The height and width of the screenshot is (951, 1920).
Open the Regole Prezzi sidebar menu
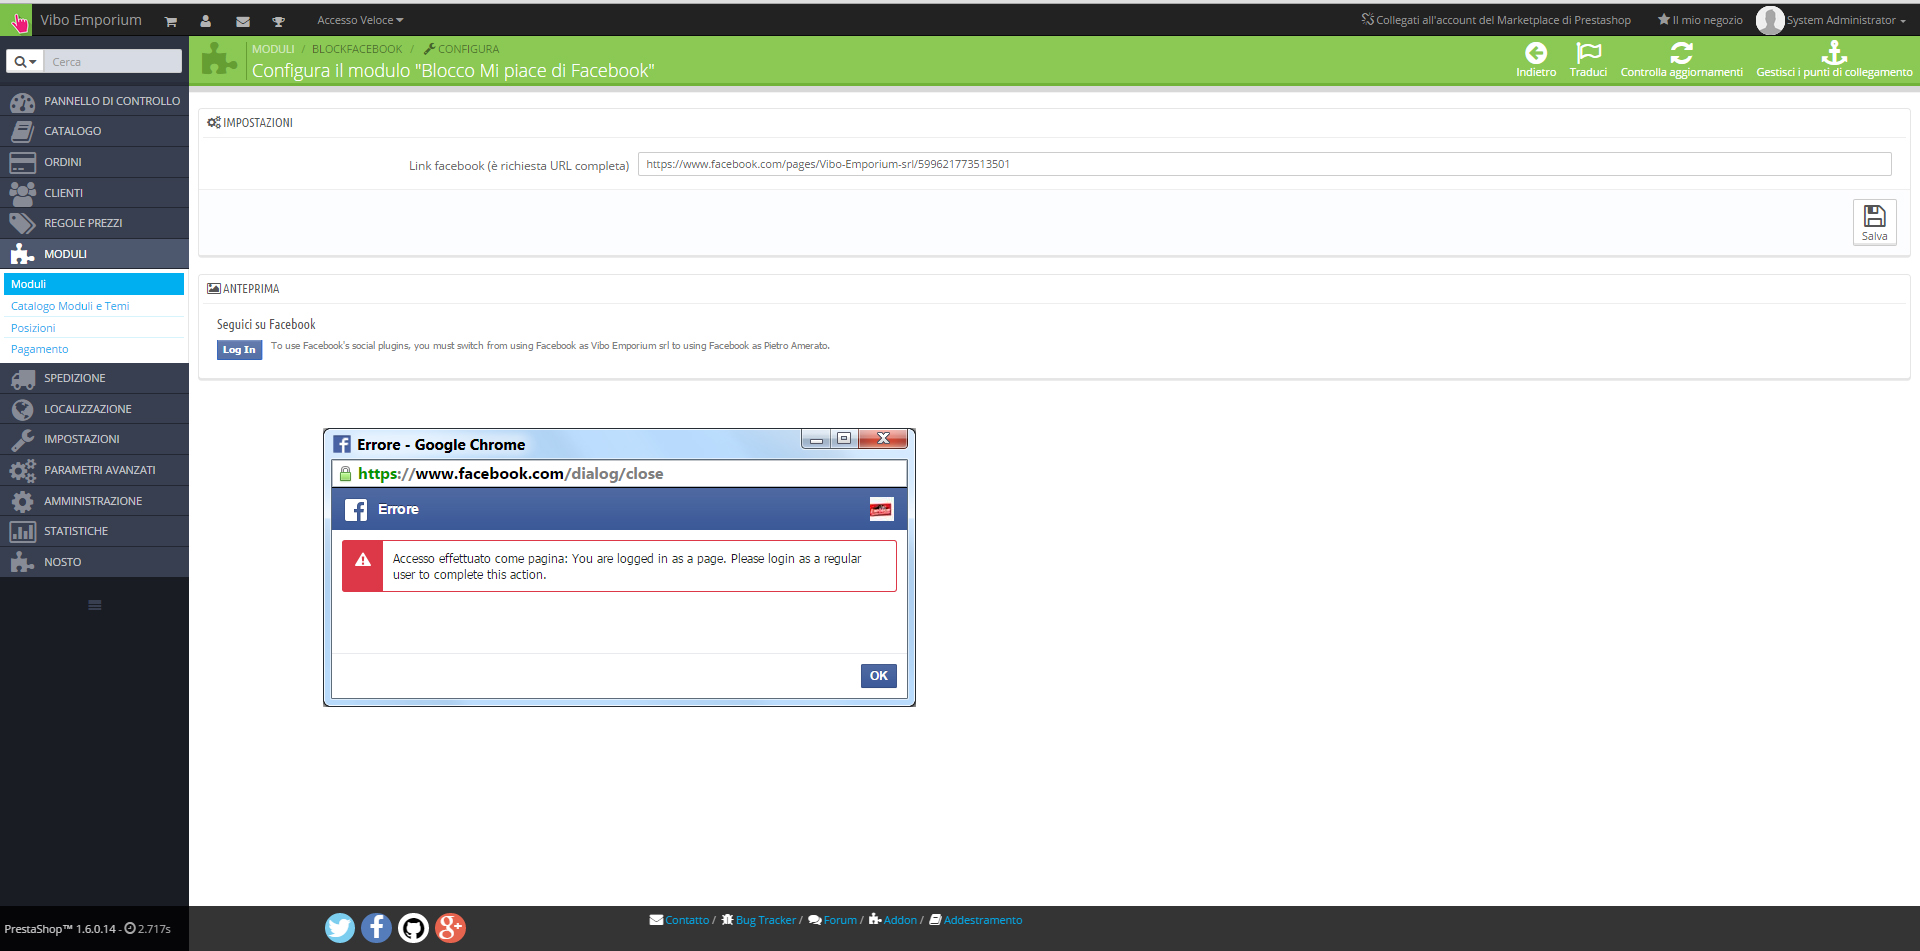pyautogui.click(x=94, y=223)
